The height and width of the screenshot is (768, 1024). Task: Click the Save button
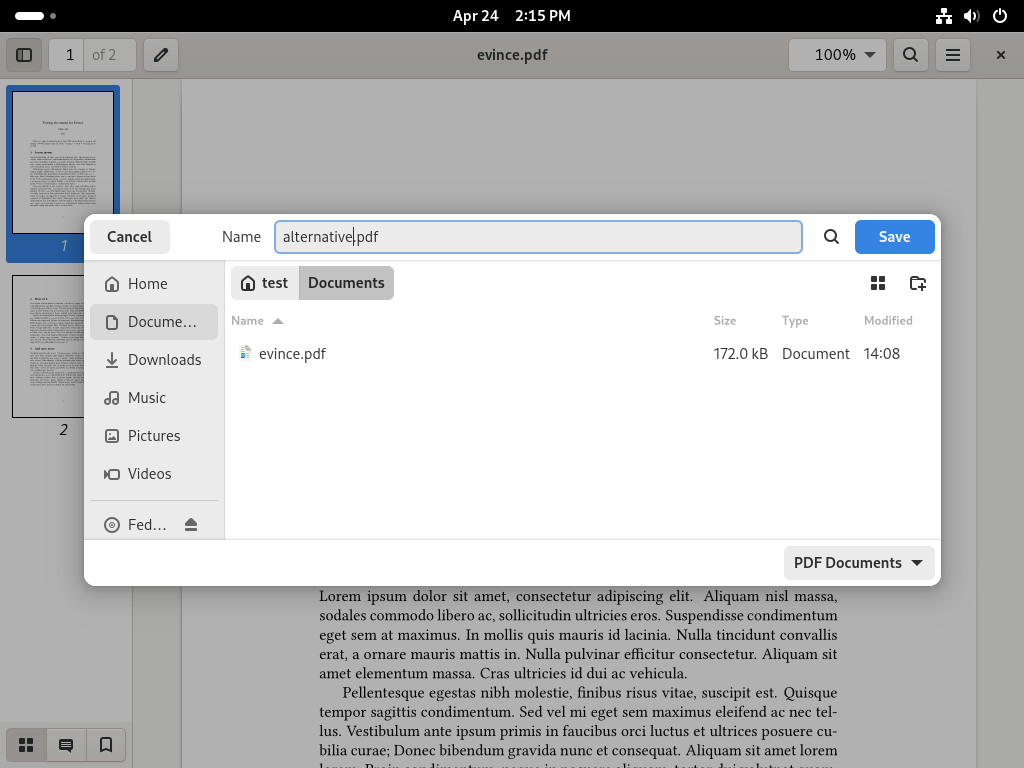pos(895,237)
